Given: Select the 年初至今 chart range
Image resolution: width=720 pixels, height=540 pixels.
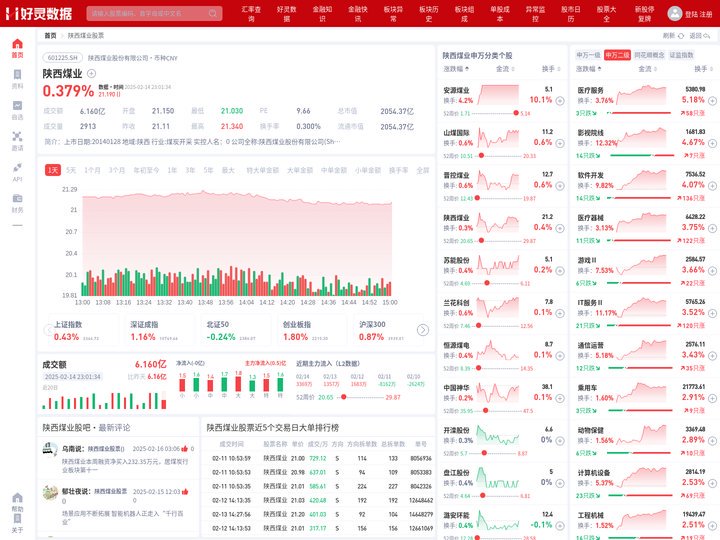Looking at the screenshot, I should (146, 170).
